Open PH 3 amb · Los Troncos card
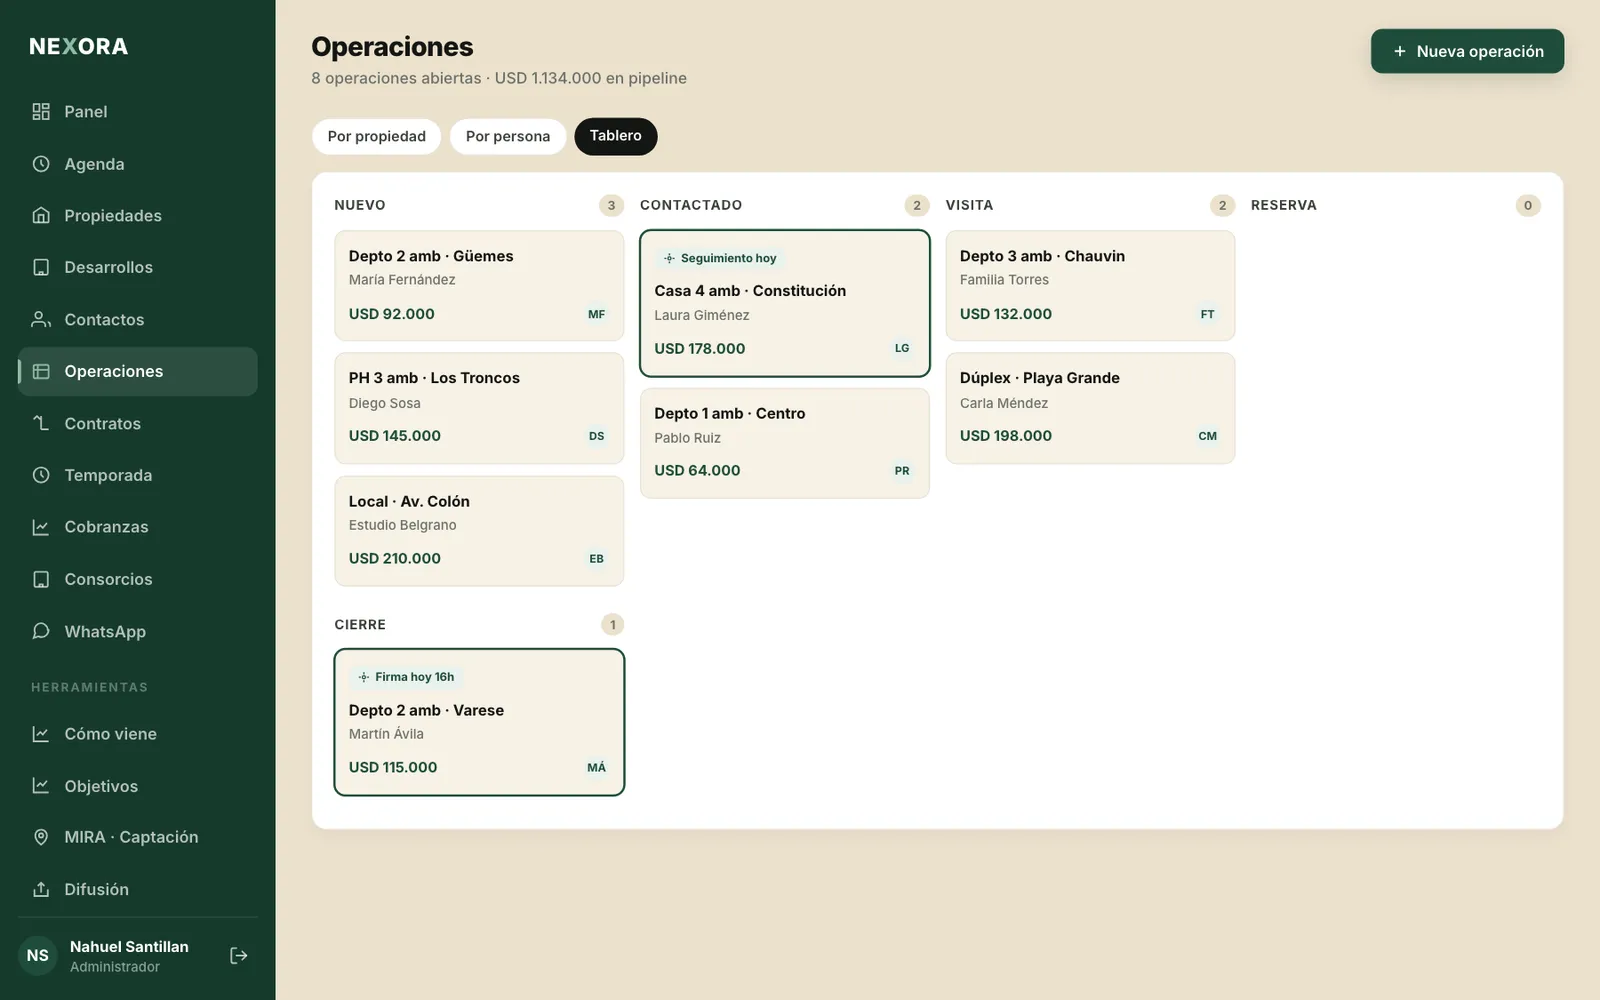Screen dimensions: 1600x1000 479,408
